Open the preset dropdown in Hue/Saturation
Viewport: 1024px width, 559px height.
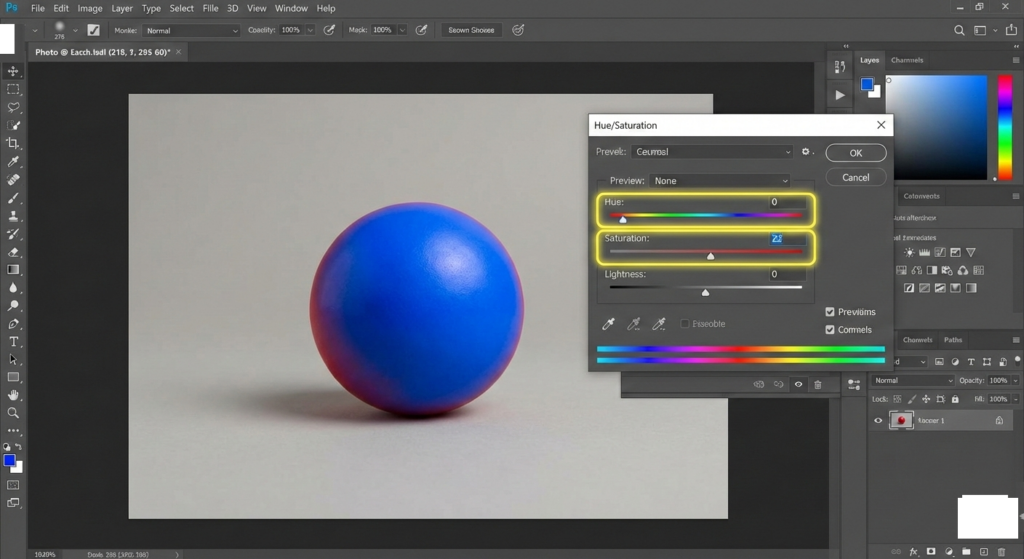[x=712, y=152]
